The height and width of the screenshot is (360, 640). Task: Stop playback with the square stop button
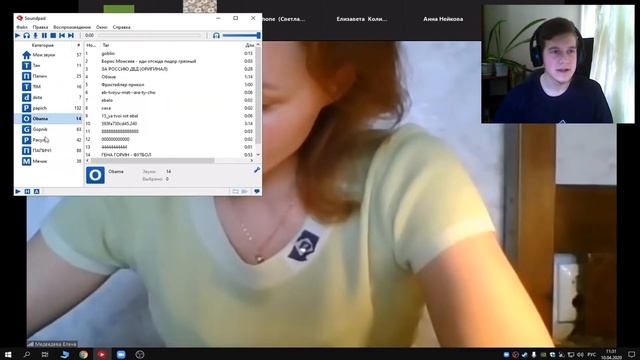(x=53, y=36)
